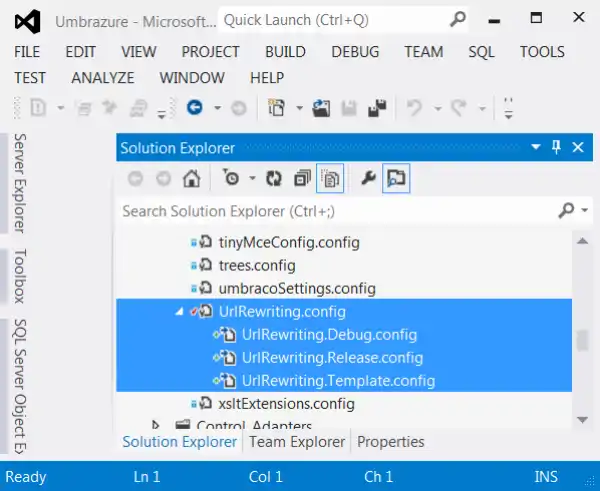The height and width of the screenshot is (491, 600).
Task: Switch to the Properties tab
Action: pos(391,442)
